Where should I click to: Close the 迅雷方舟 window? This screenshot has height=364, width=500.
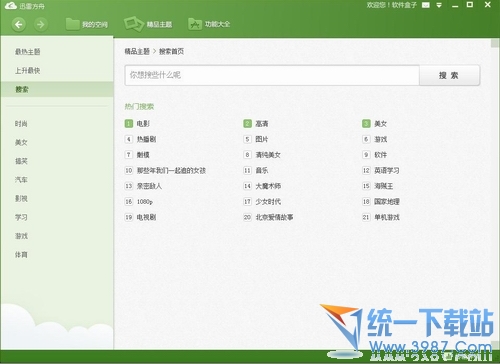coord(488,5)
